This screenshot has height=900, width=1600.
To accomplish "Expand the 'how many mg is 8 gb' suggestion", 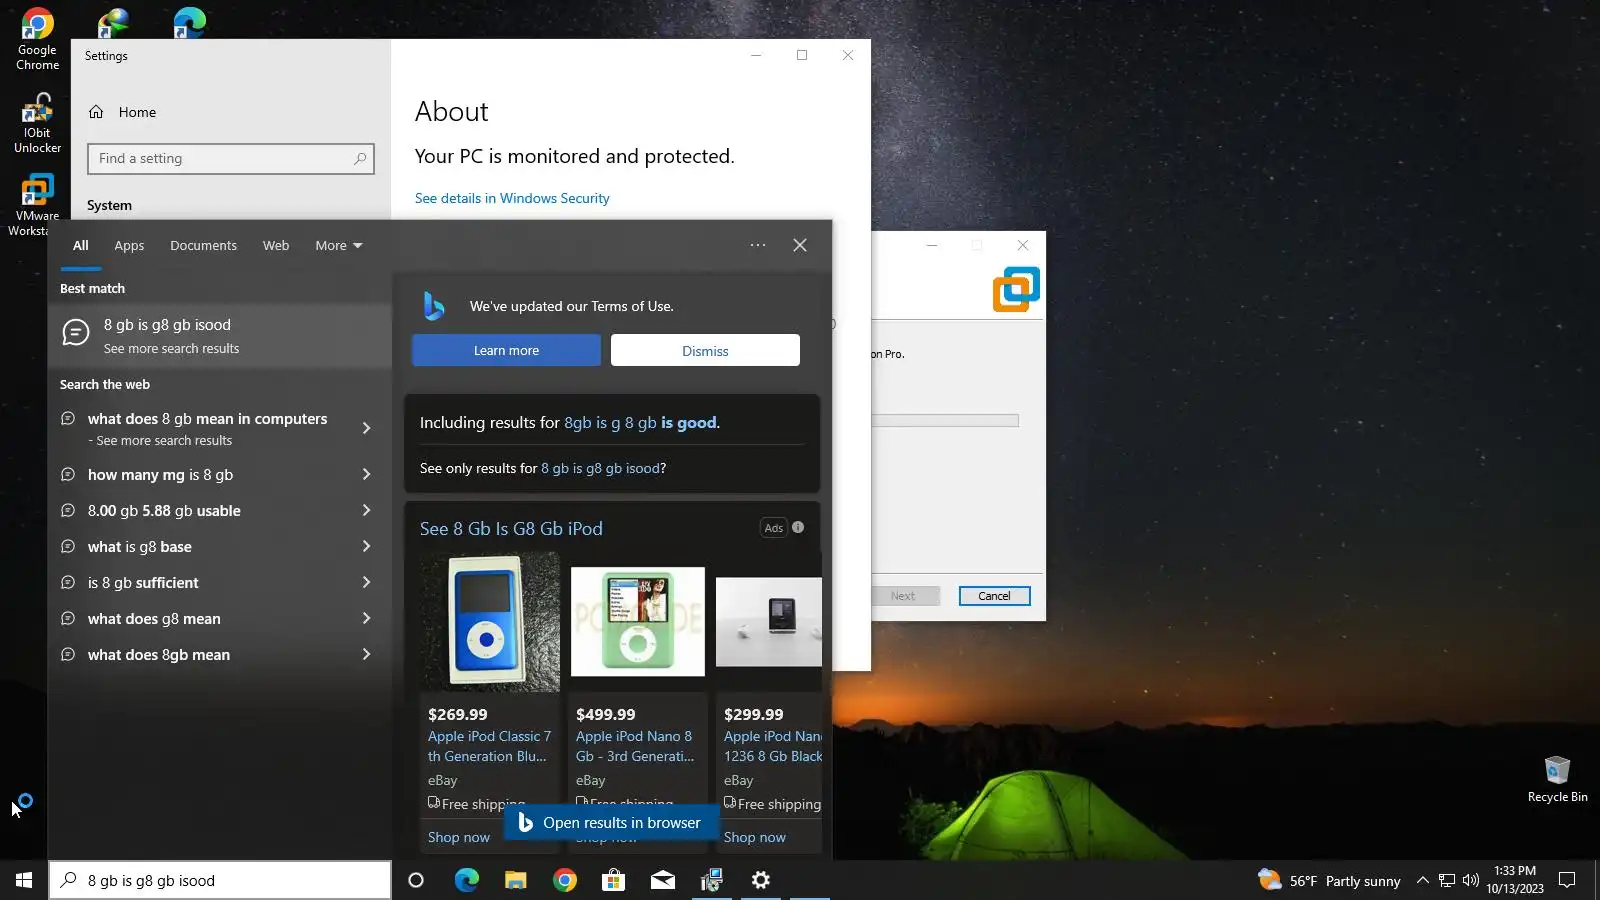I will tap(366, 474).
